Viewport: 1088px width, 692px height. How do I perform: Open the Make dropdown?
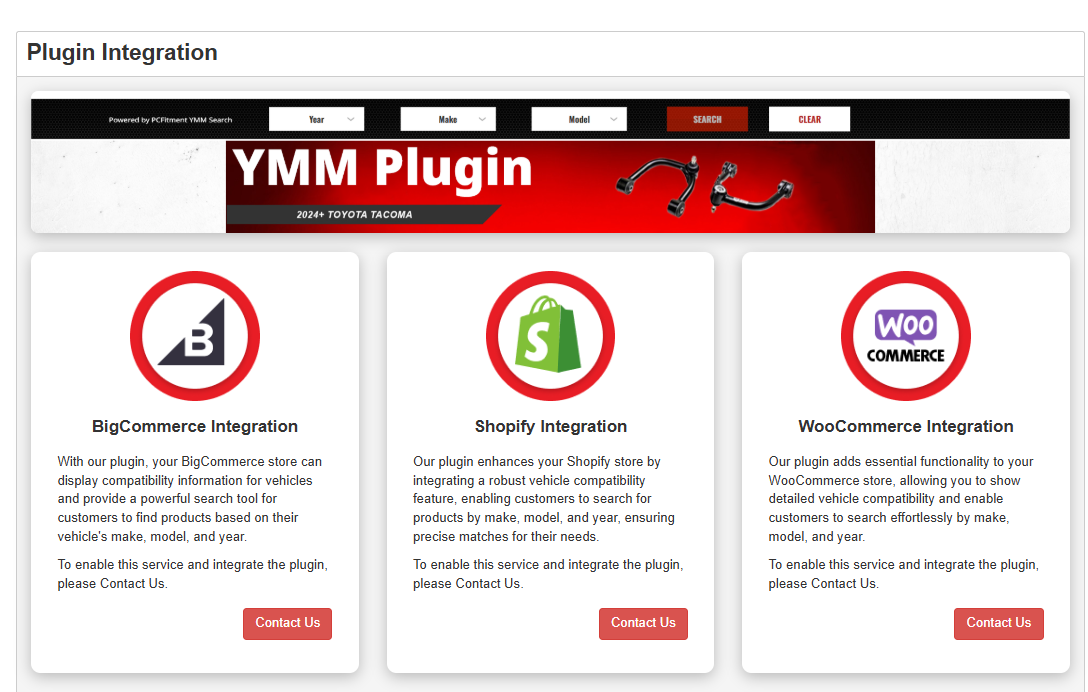pyautogui.click(x=447, y=118)
